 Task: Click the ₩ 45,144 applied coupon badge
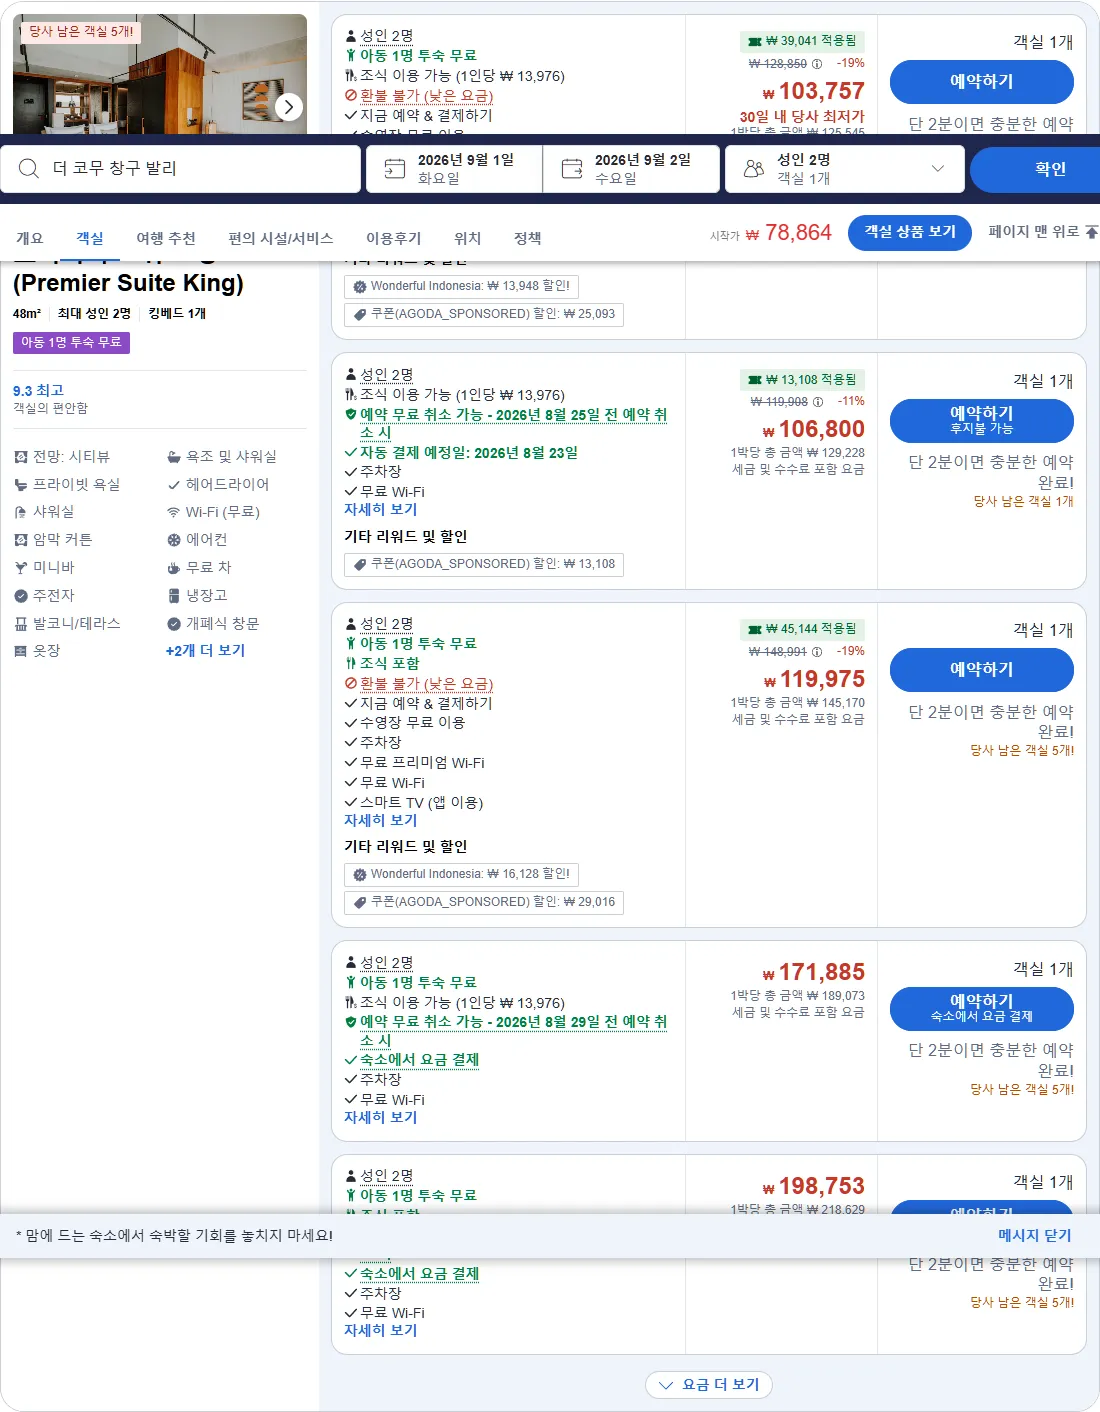802,629
